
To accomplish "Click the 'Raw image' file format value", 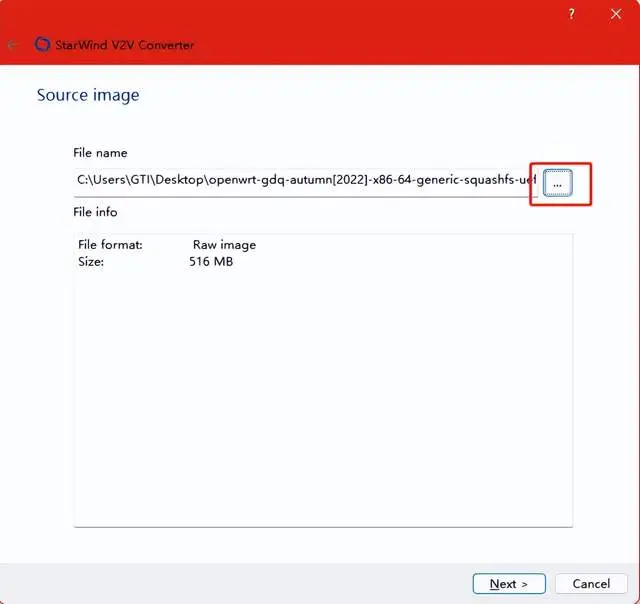I will [224, 245].
